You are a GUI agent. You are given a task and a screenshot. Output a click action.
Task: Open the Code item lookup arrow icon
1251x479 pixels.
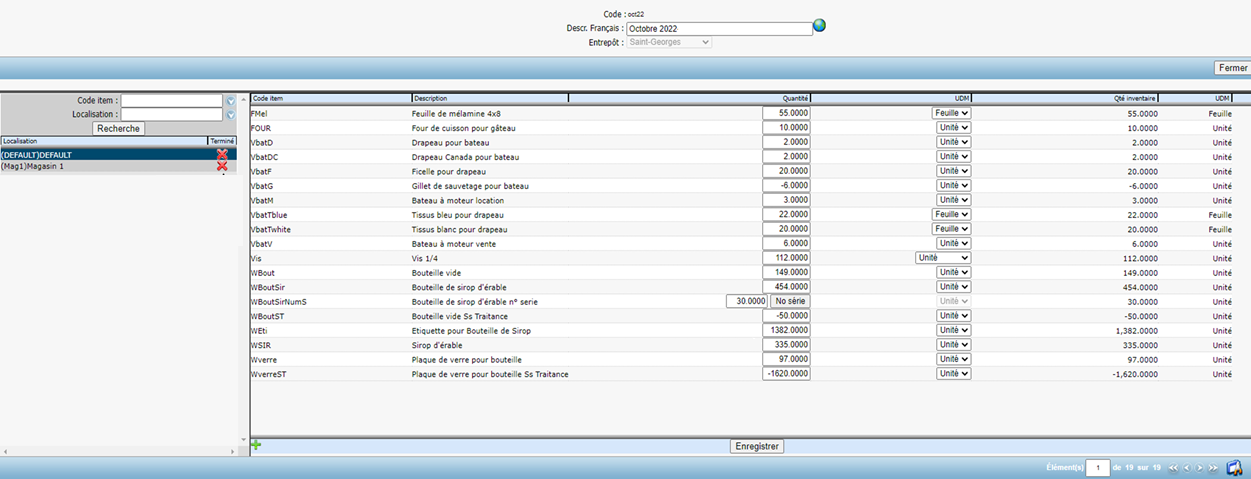(230, 101)
